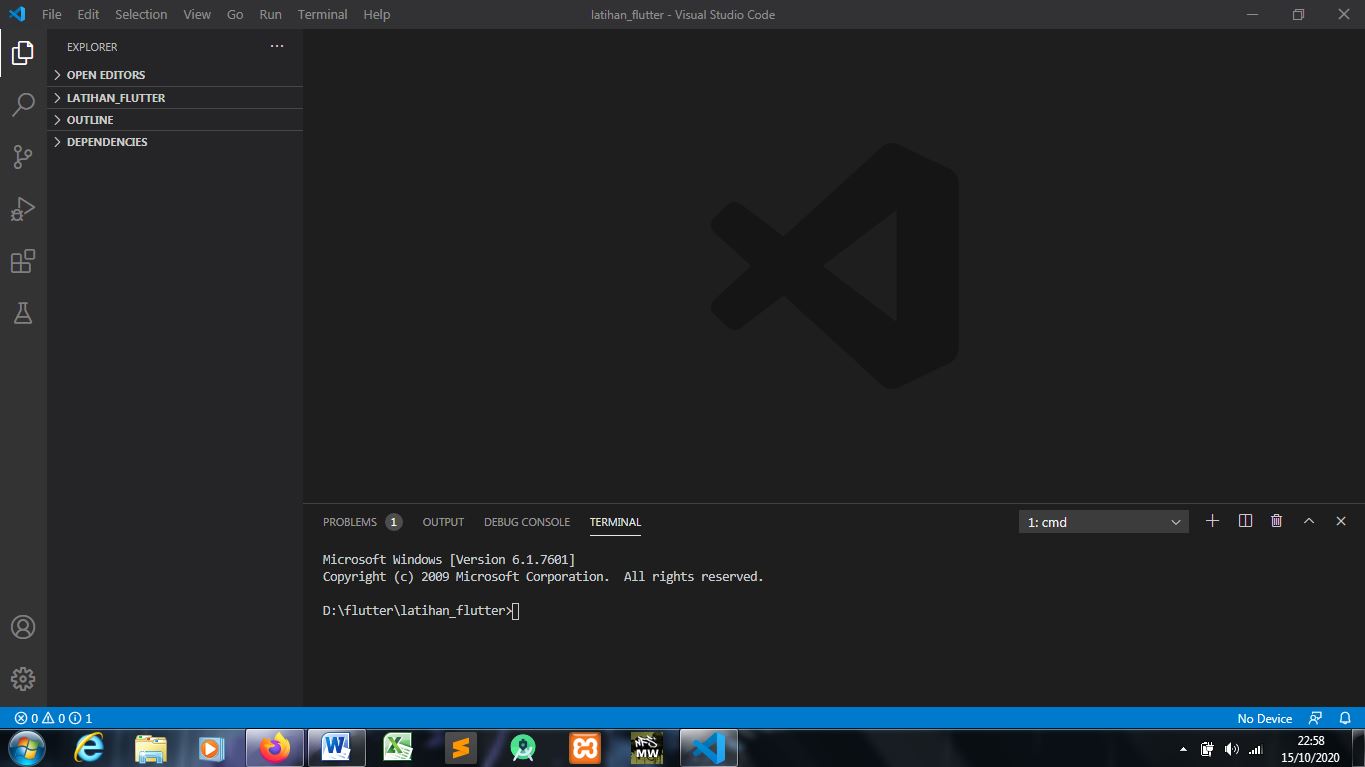Maximize the panel with the chevron toggle

1309,521
